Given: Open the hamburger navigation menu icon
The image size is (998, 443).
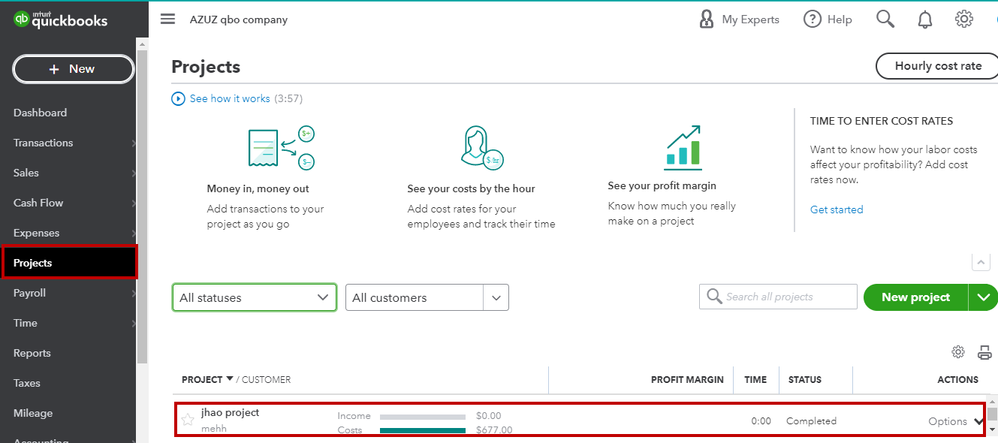Looking at the screenshot, I should point(167,19).
